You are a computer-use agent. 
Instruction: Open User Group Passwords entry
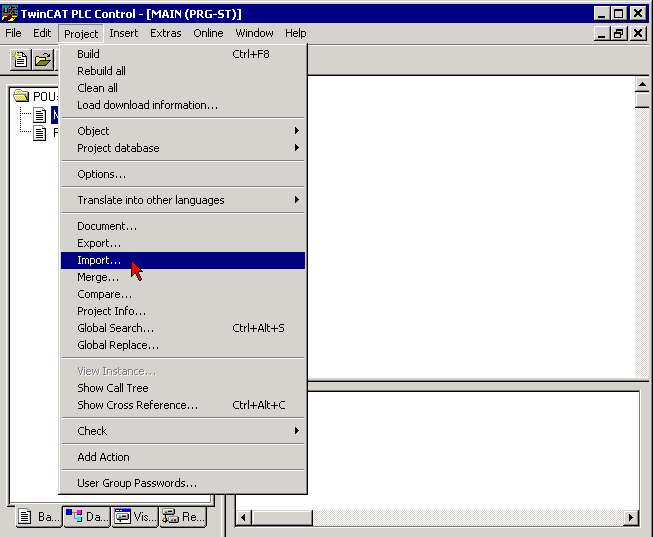click(183, 483)
